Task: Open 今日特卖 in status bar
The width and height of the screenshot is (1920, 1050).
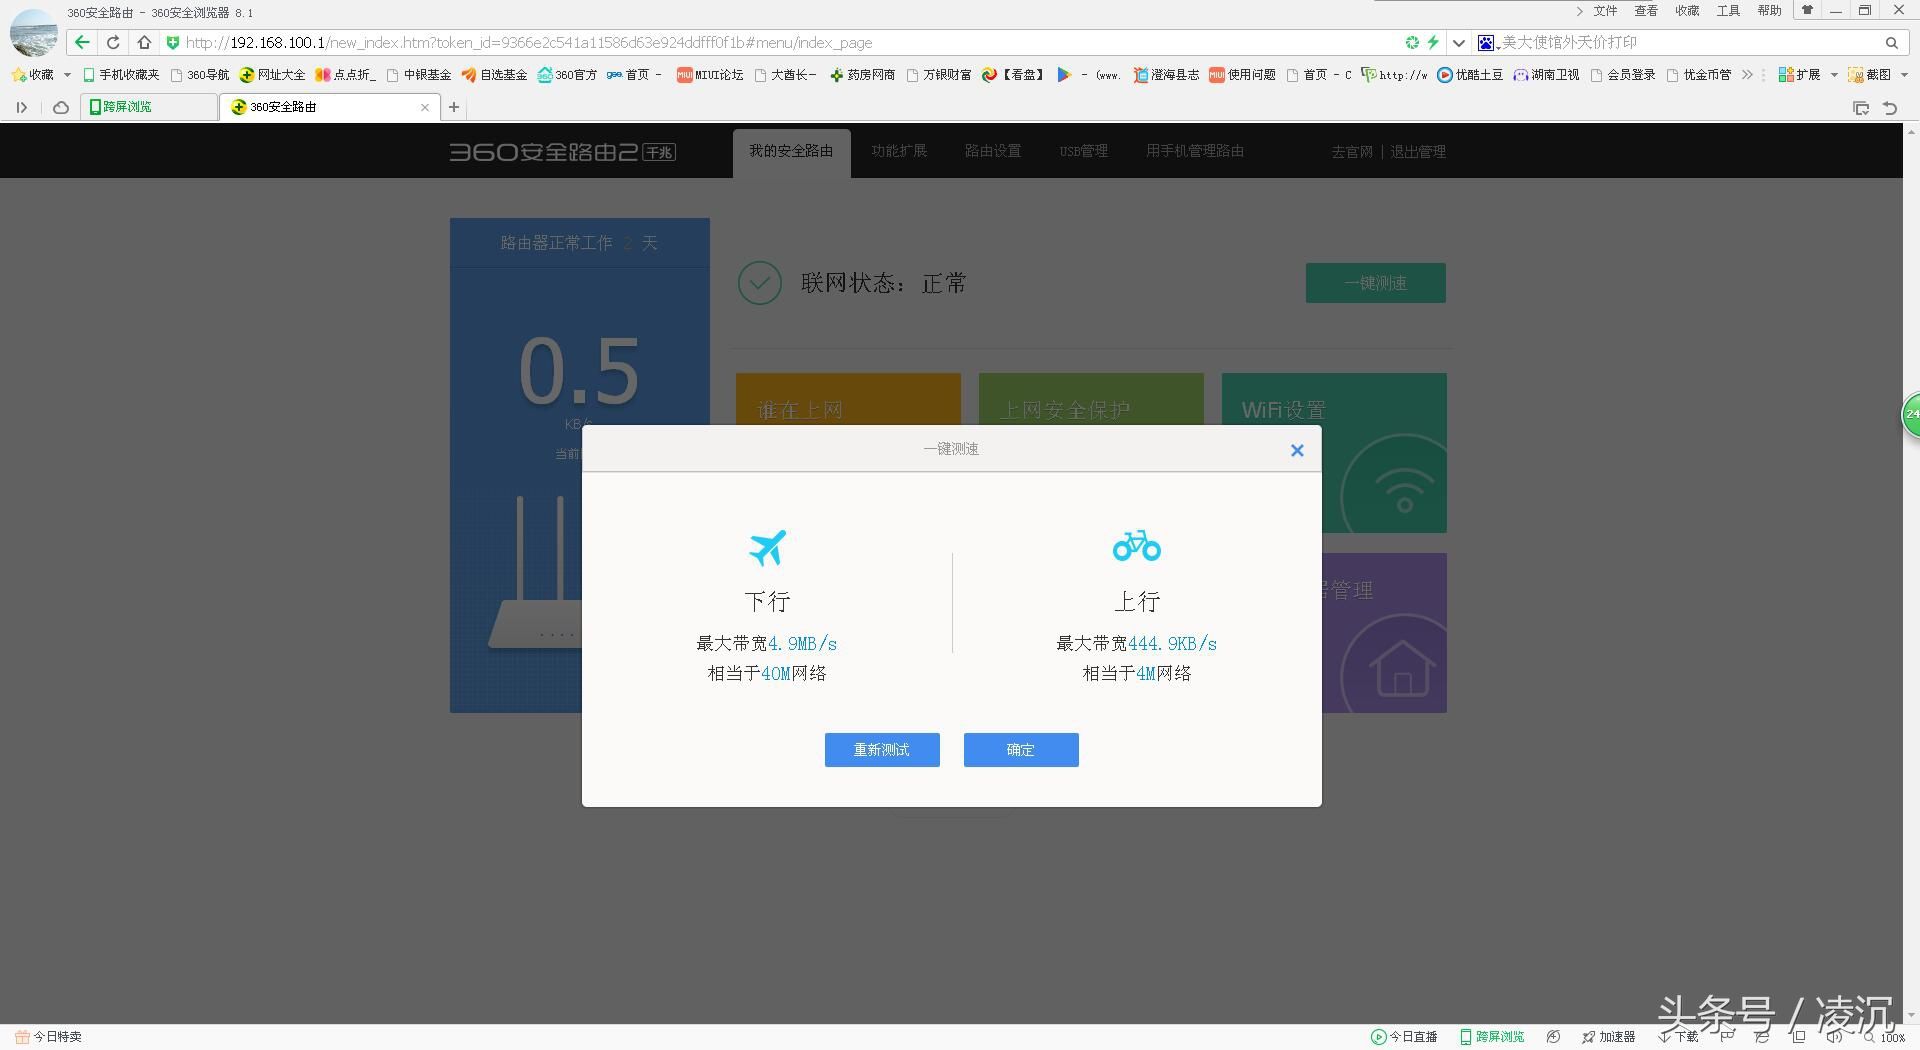Action: coord(48,1037)
